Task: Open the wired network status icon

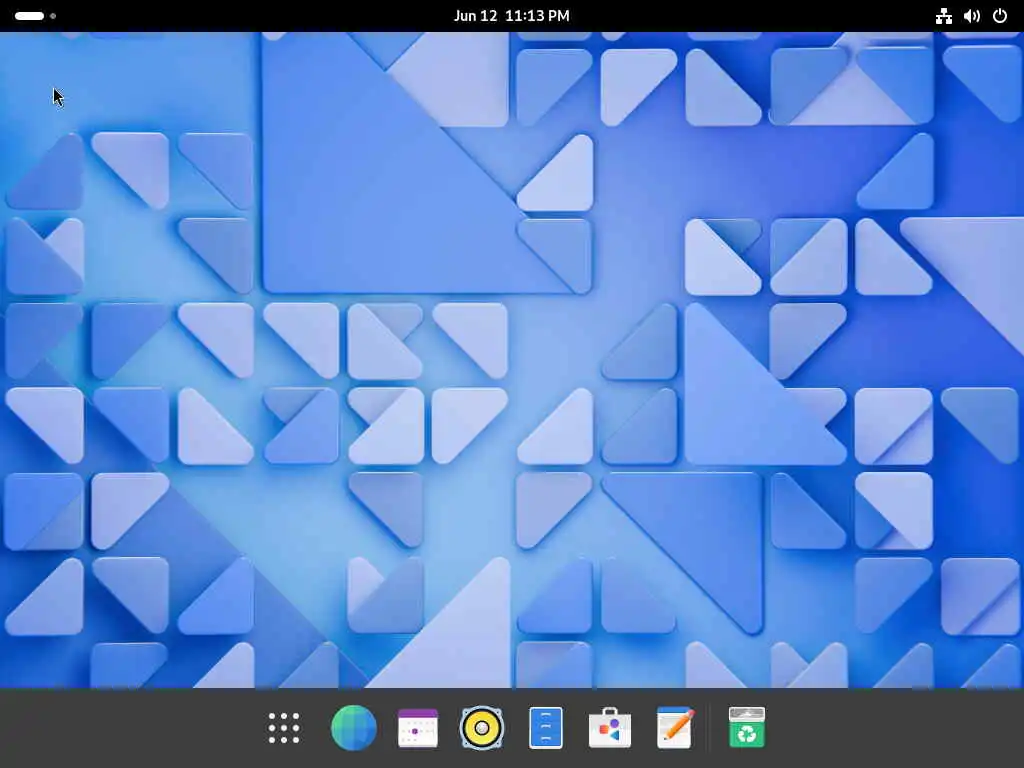Action: tap(944, 16)
